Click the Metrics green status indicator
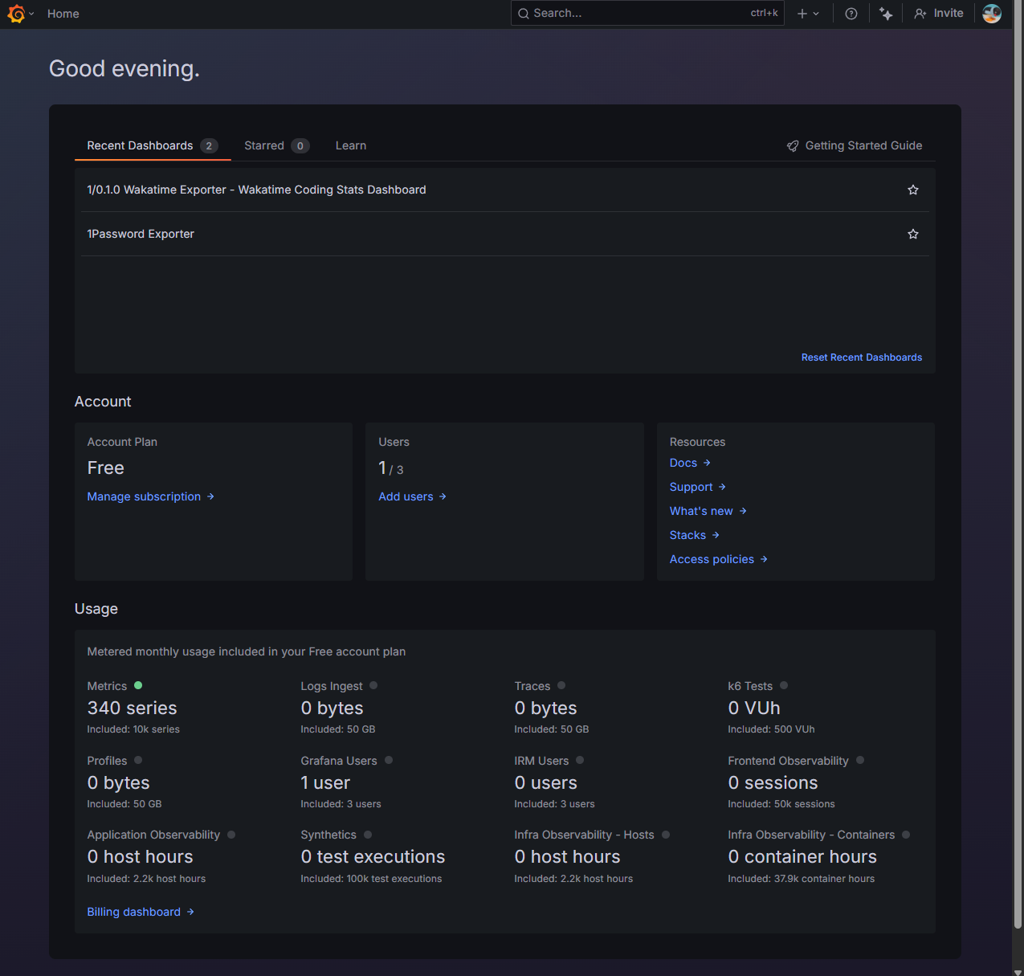 138,686
